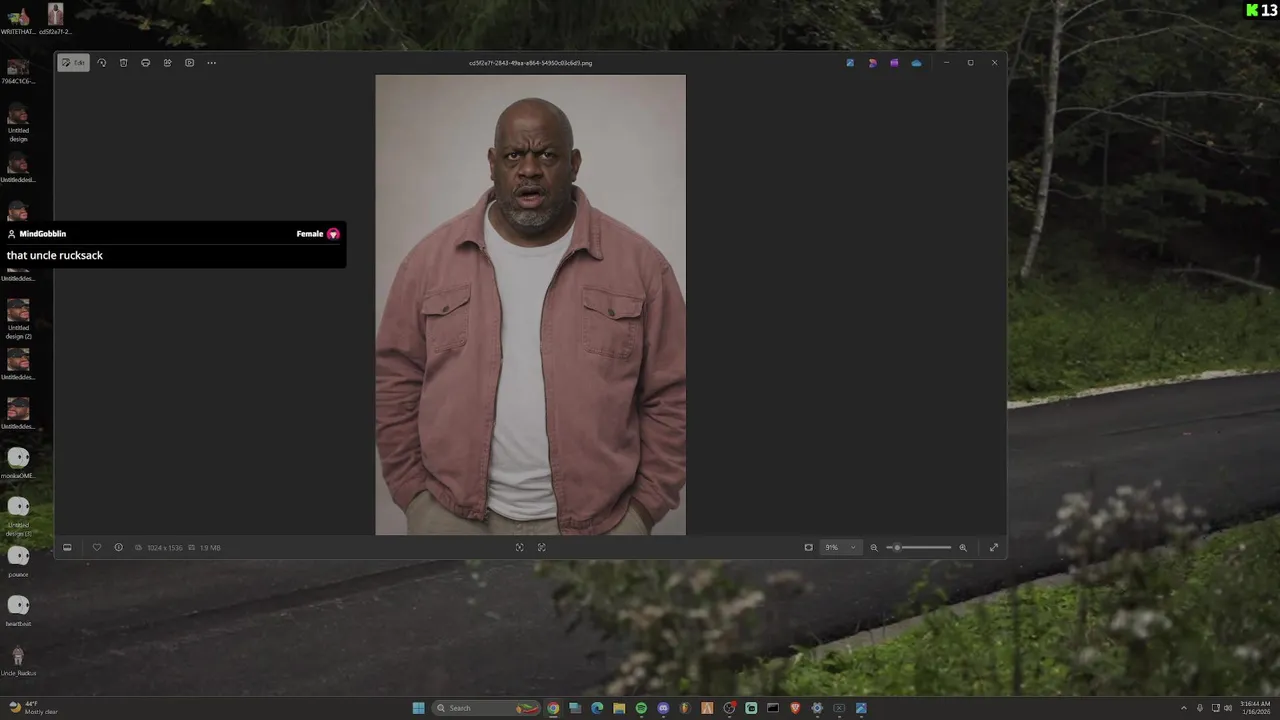Click the Edit image button in Photos
Viewport: 1280px width, 720px height.
73,63
